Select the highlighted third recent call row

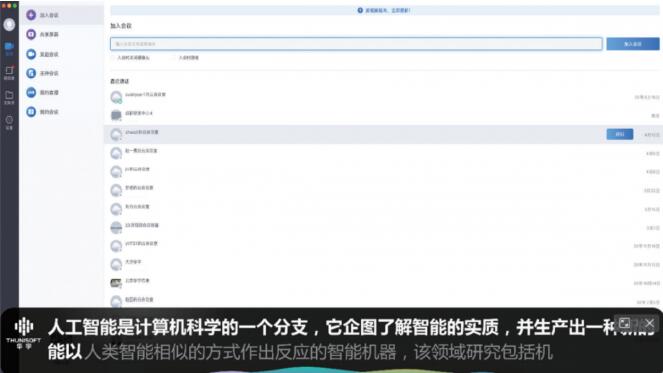[384, 134]
